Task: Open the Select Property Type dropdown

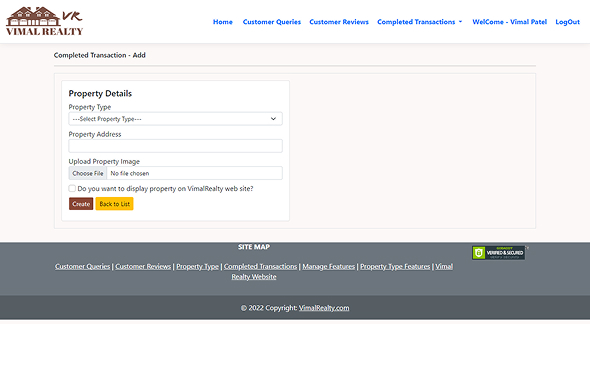Action: pos(175,119)
